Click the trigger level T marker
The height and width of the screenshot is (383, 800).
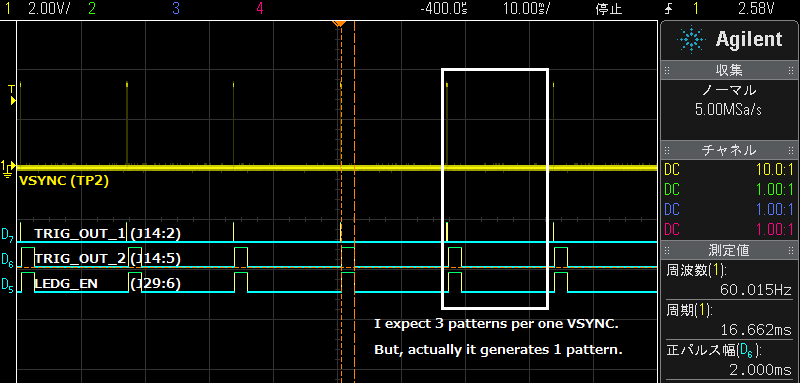pyautogui.click(x=13, y=95)
